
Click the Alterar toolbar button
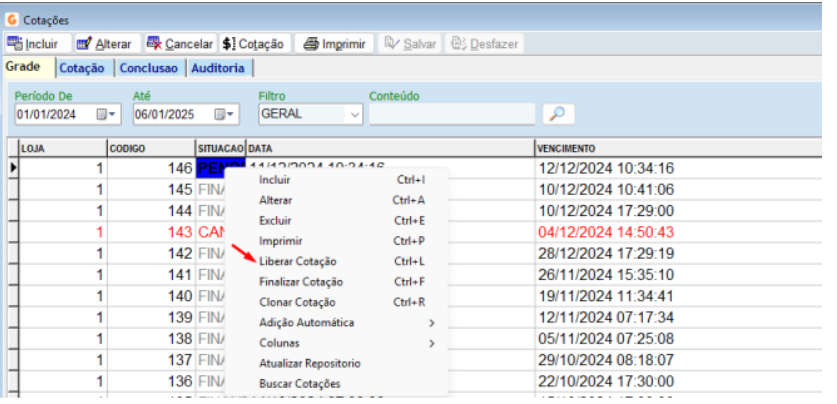pos(107,44)
